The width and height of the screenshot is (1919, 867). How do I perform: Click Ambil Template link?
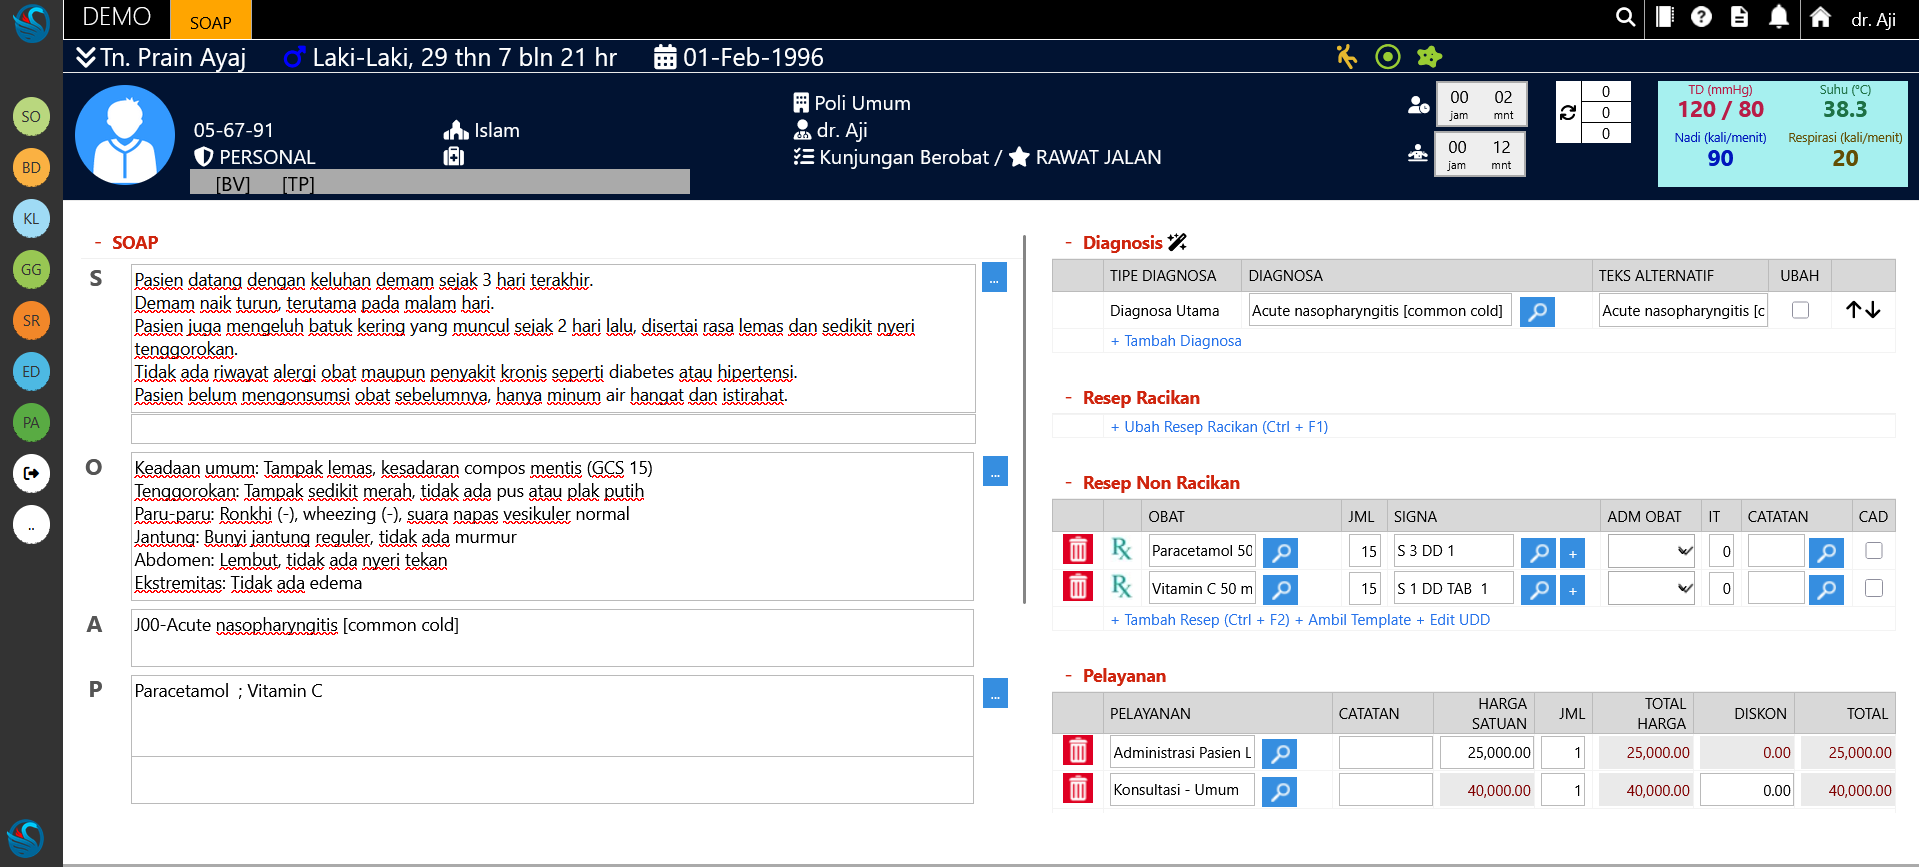point(1353,620)
